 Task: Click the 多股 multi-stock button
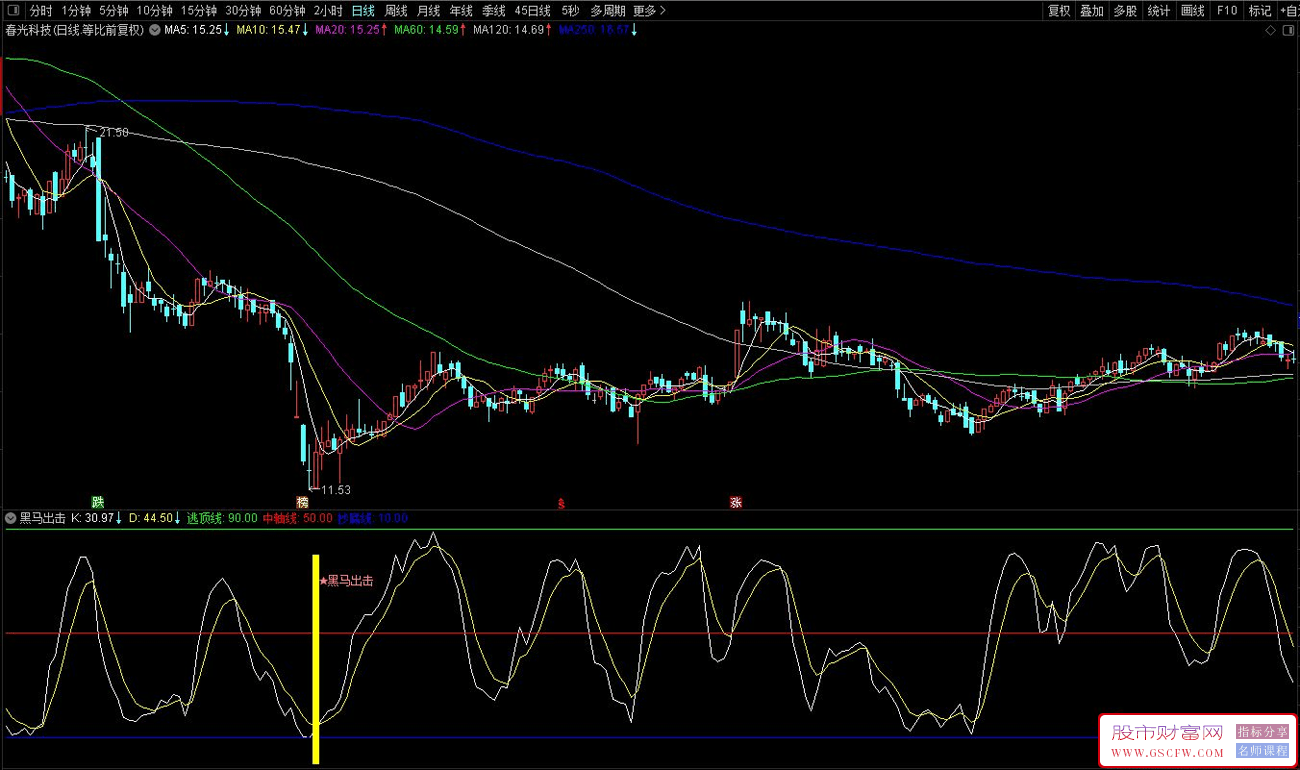coord(1125,11)
